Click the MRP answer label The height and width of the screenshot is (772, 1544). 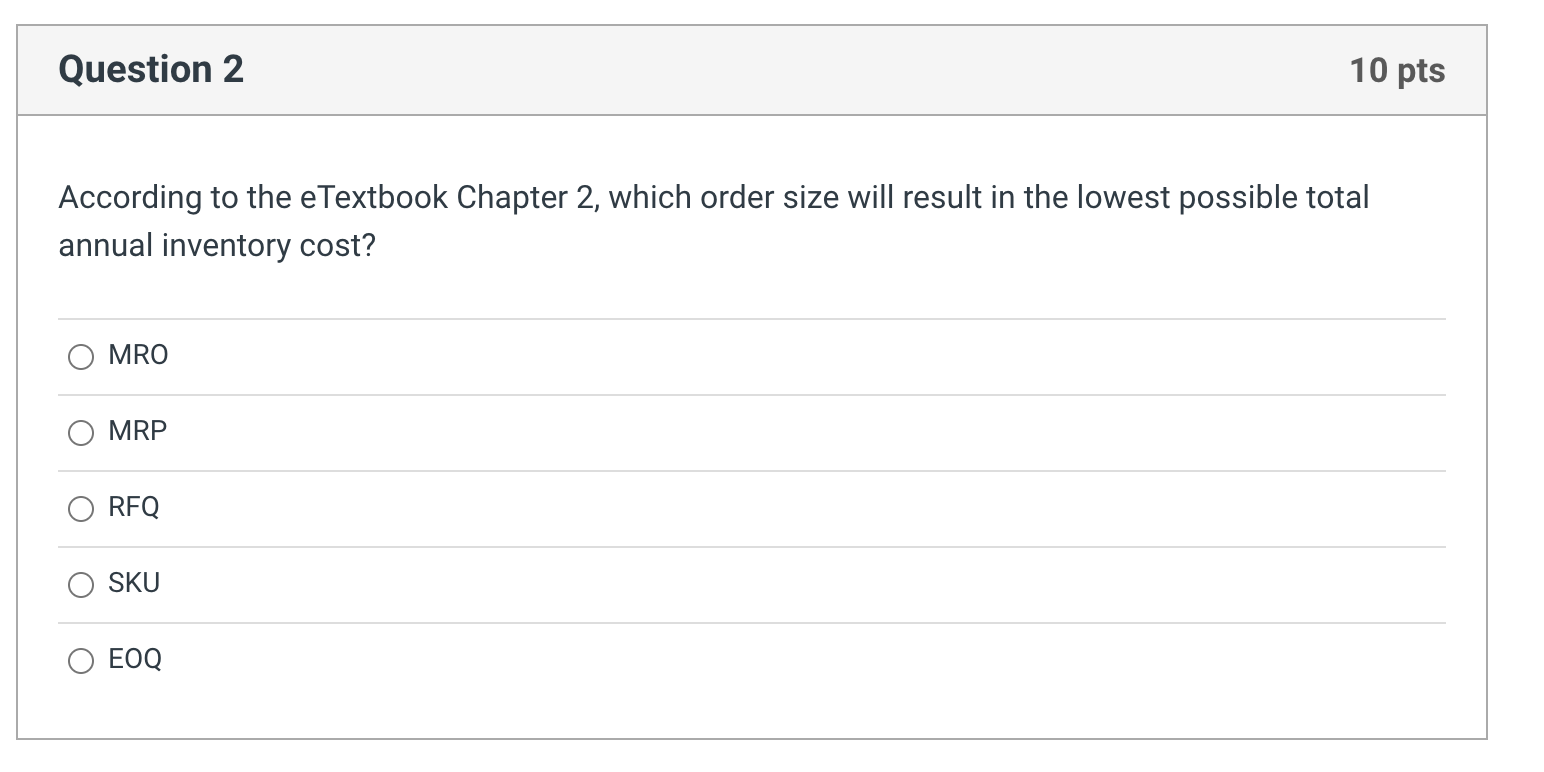click(137, 432)
